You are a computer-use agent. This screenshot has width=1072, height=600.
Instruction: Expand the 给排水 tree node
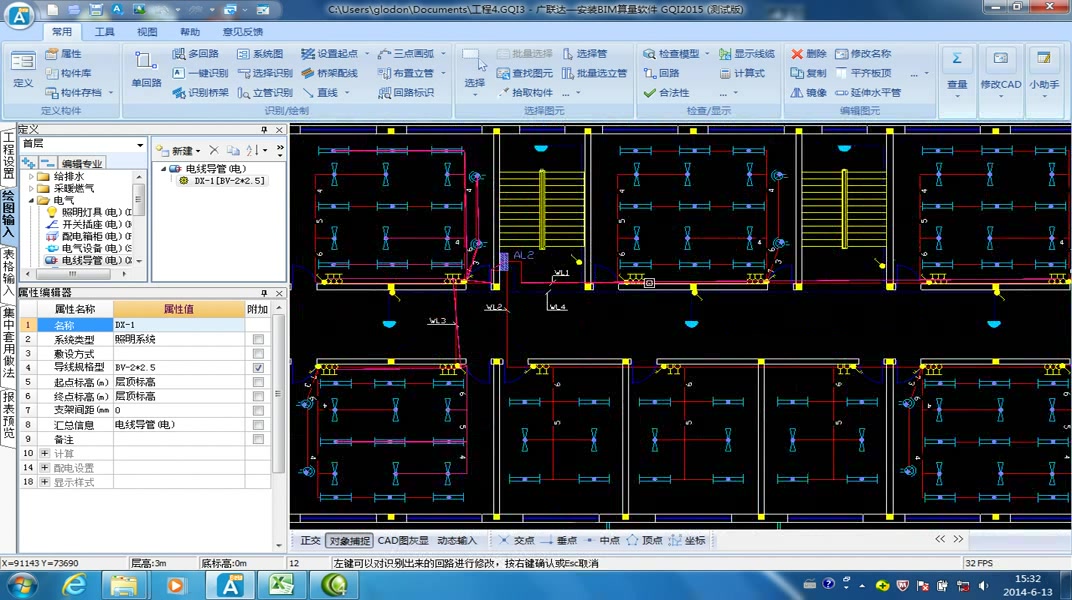point(31,176)
